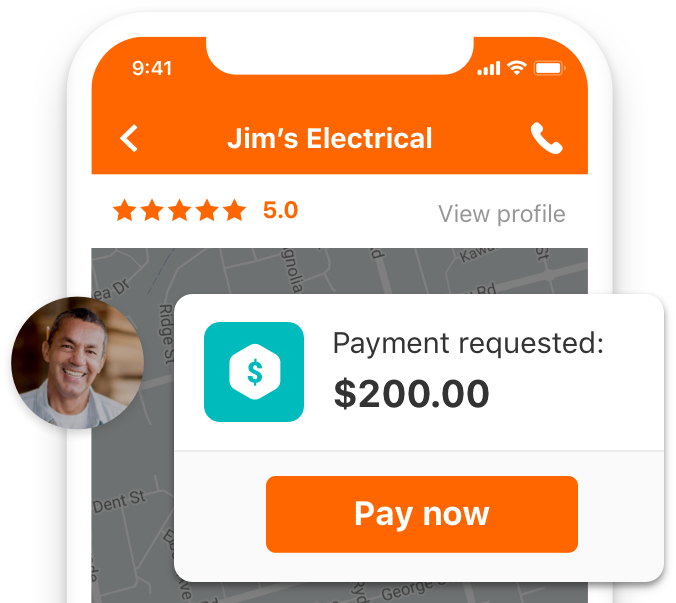Select the first rating star

(x=125, y=210)
